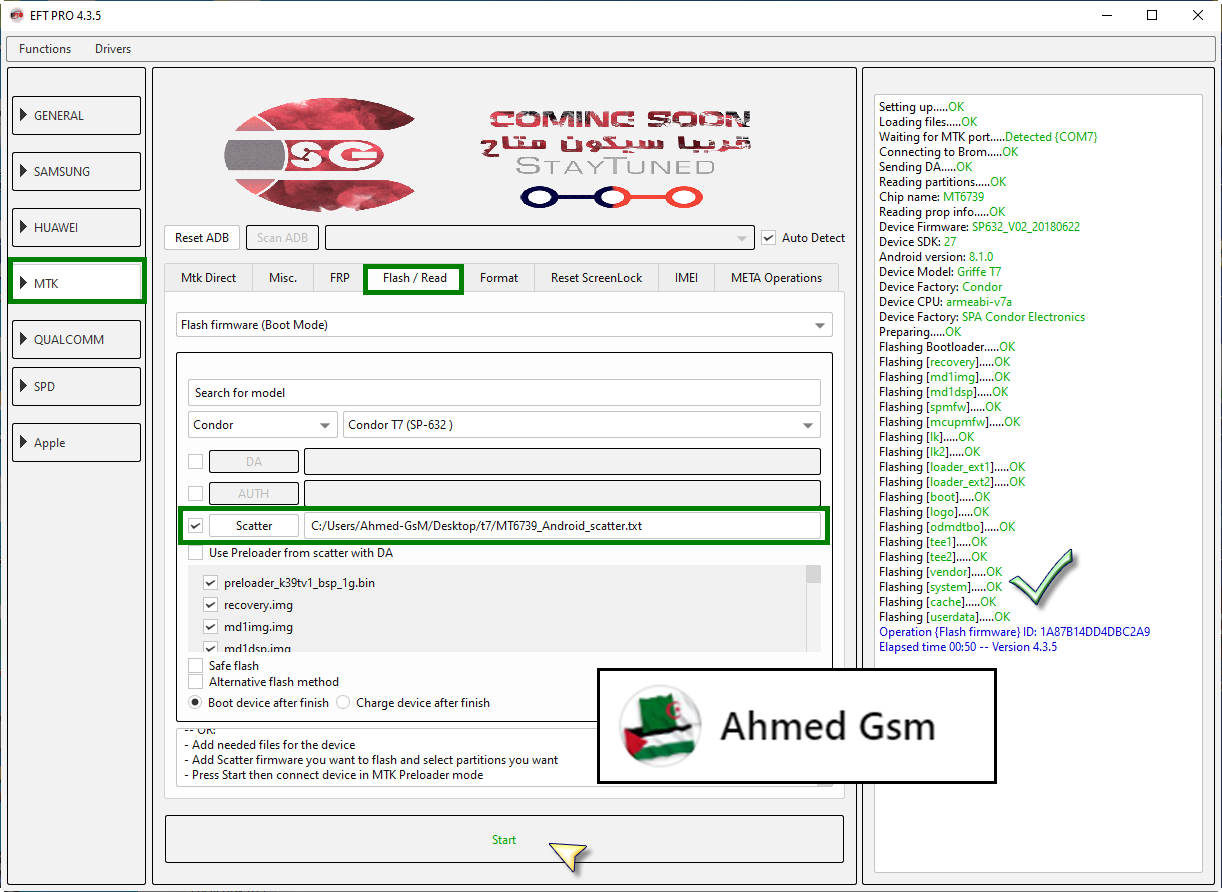This screenshot has height=892, width=1222.
Task: Click the AUTH file button
Action: [254, 494]
